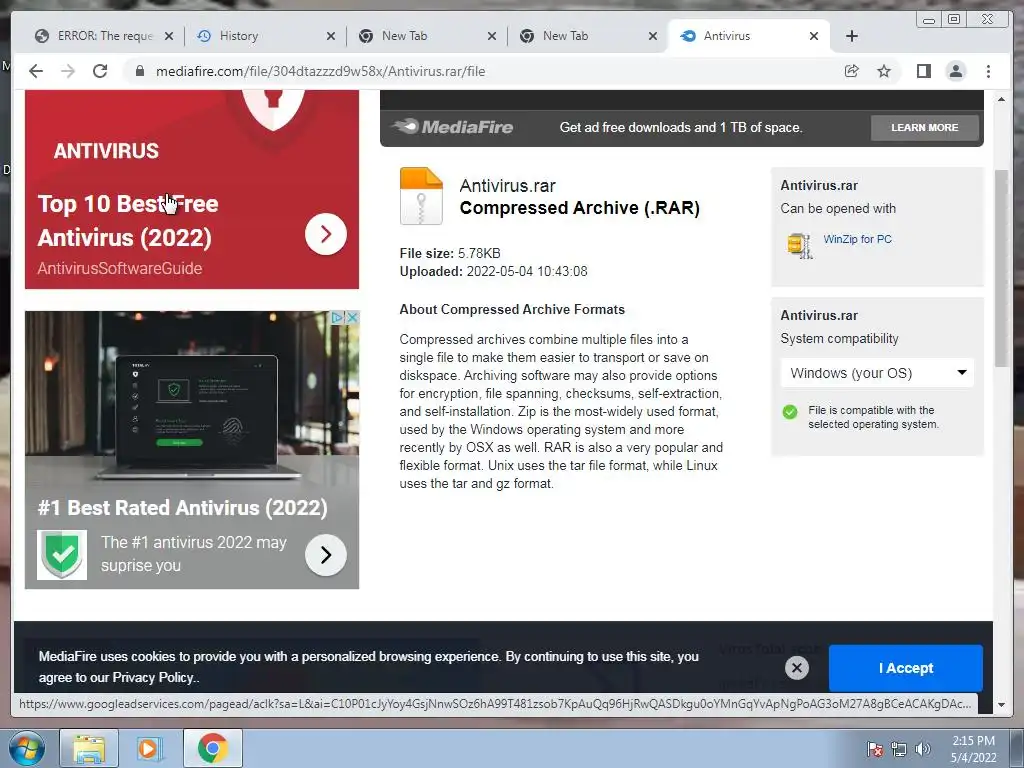Click the page scrollbar down arrow
Screen dimensions: 1024x768
(1001, 705)
